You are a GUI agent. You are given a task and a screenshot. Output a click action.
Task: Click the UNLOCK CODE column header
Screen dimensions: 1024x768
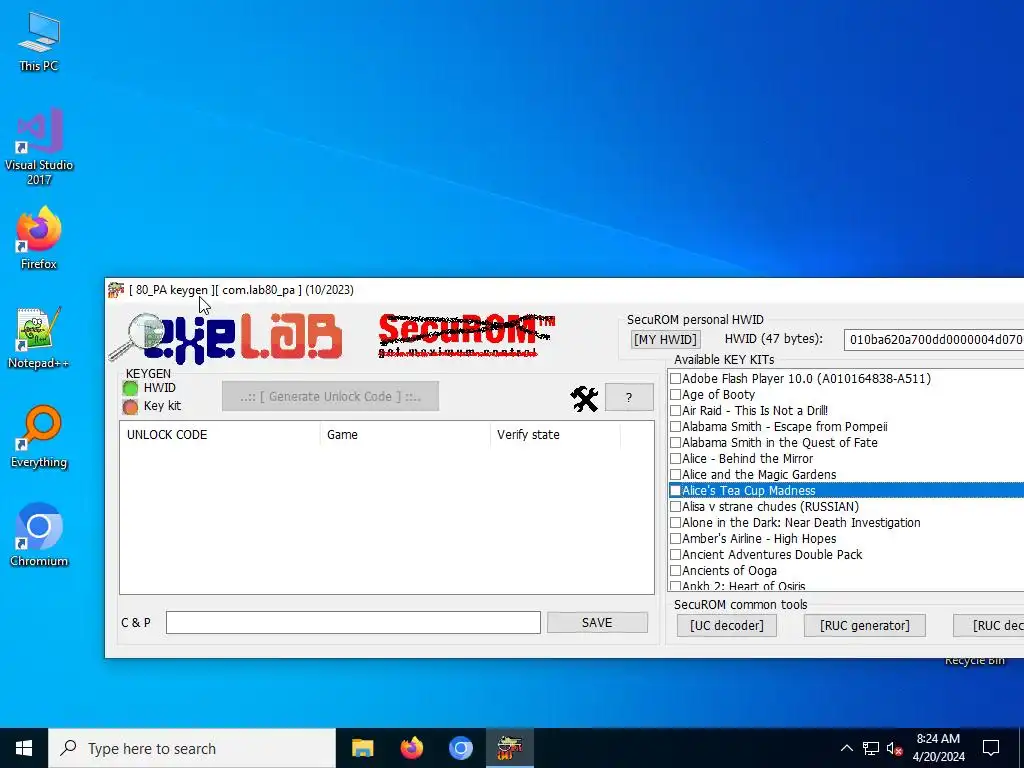(x=220, y=435)
